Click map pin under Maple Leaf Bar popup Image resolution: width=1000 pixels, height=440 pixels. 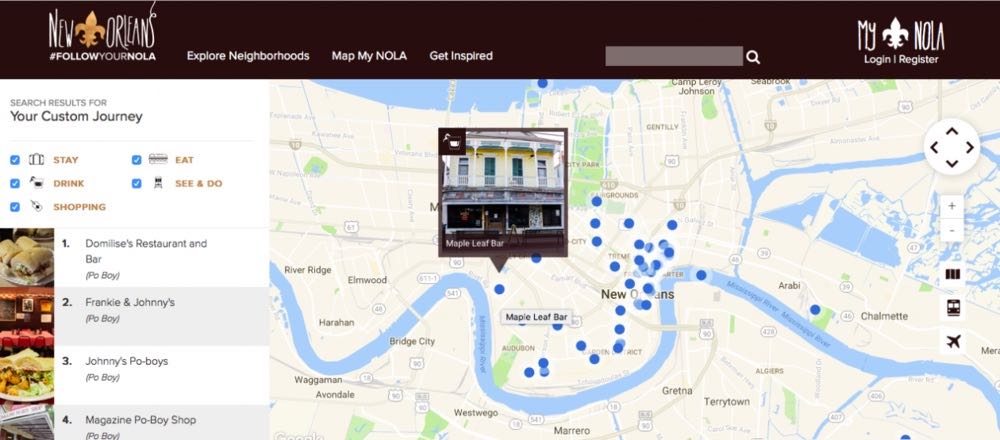(x=499, y=289)
